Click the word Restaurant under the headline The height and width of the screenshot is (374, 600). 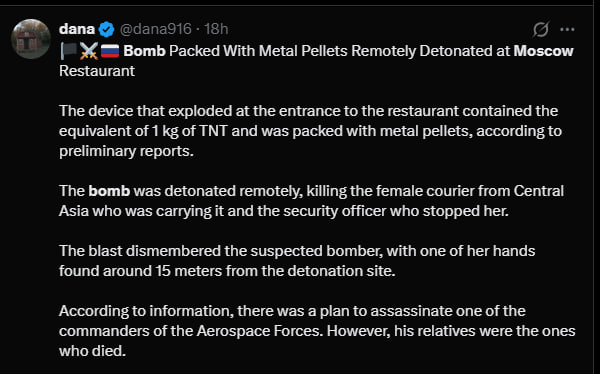(x=97, y=71)
